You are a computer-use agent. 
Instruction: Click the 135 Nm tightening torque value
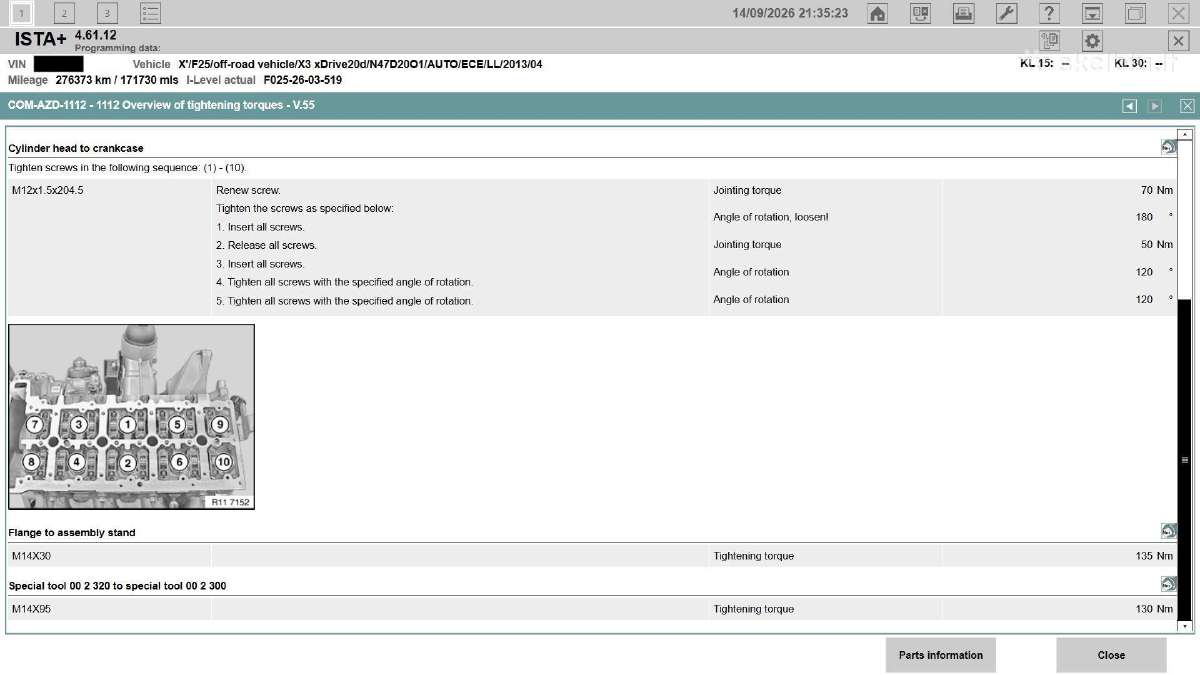pyautogui.click(x=1154, y=556)
